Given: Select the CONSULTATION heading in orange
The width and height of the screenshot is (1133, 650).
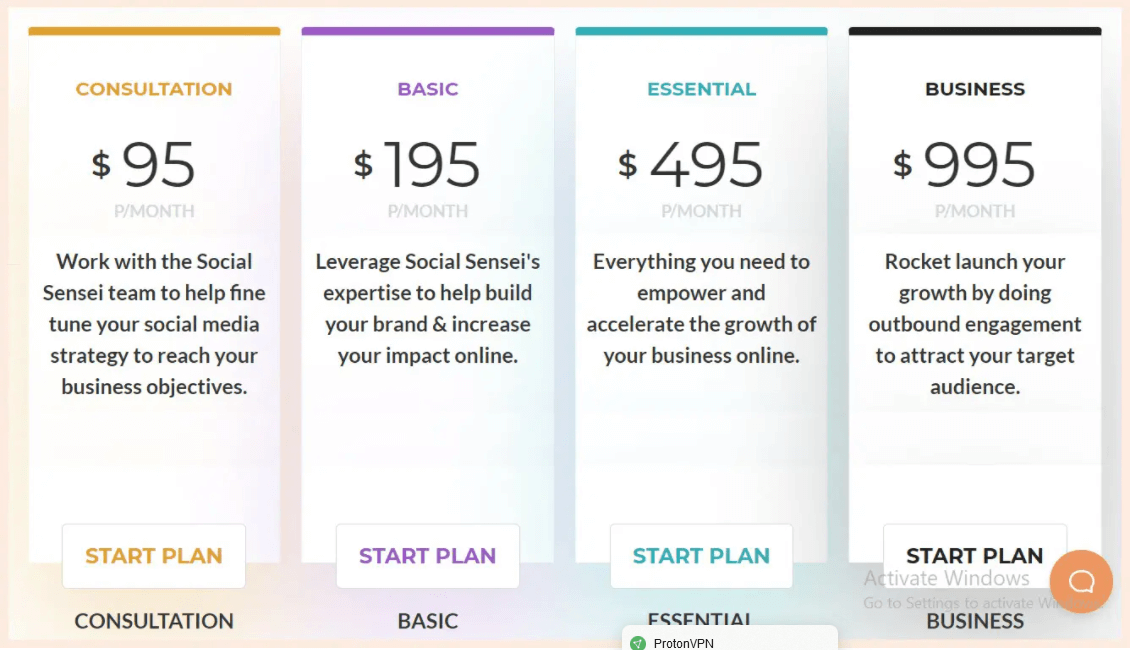Looking at the screenshot, I should [154, 89].
